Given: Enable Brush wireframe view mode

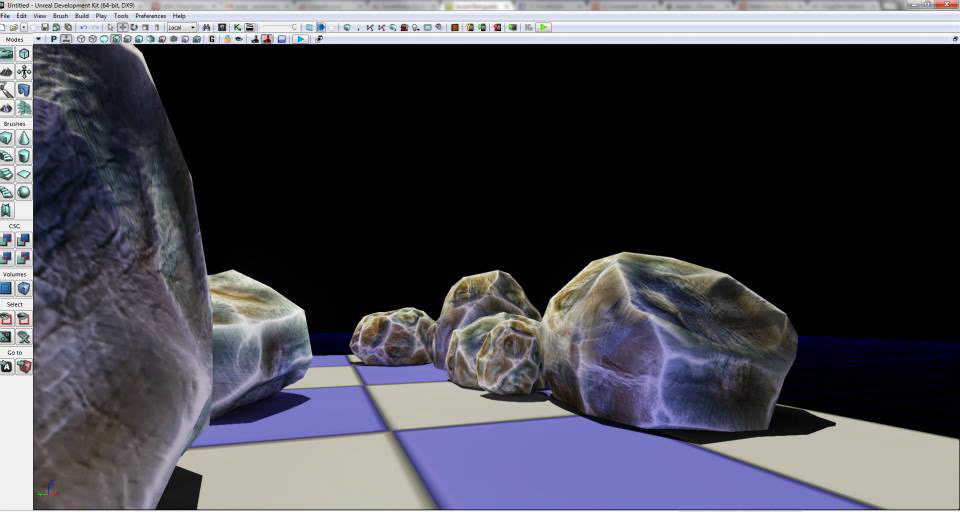Looking at the screenshot, I should tap(81, 39).
